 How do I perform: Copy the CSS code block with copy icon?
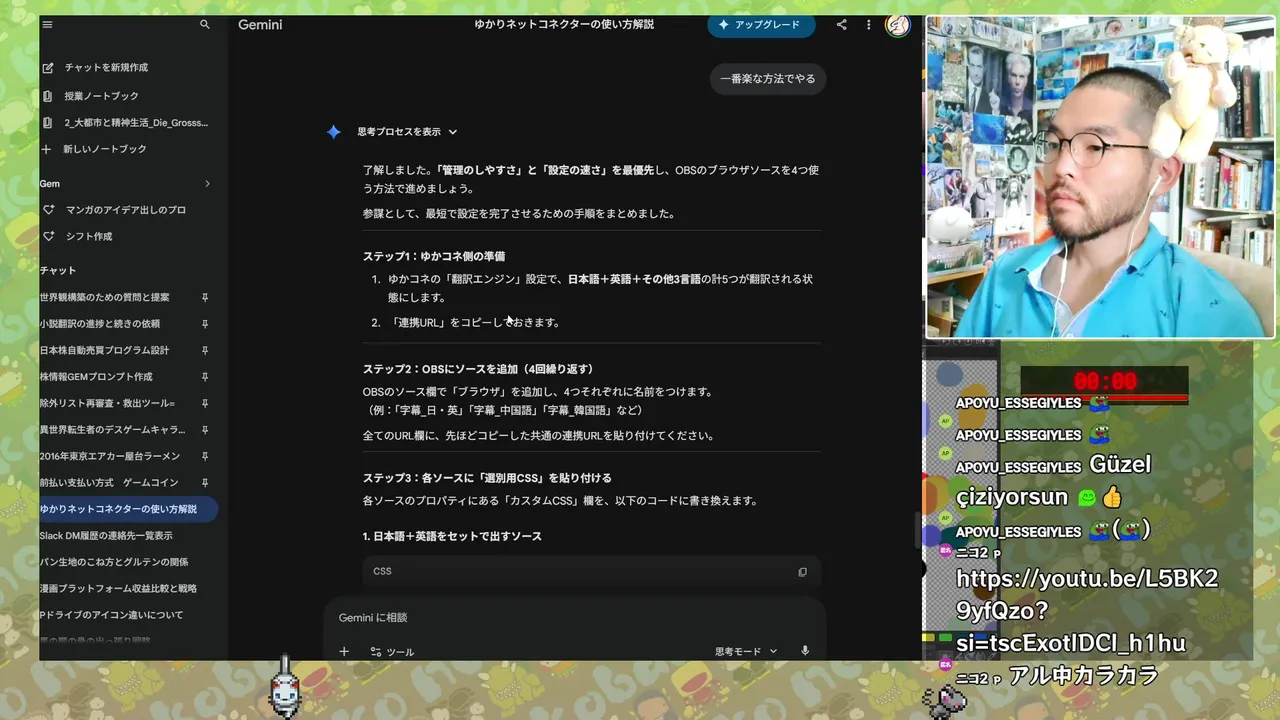click(802, 572)
